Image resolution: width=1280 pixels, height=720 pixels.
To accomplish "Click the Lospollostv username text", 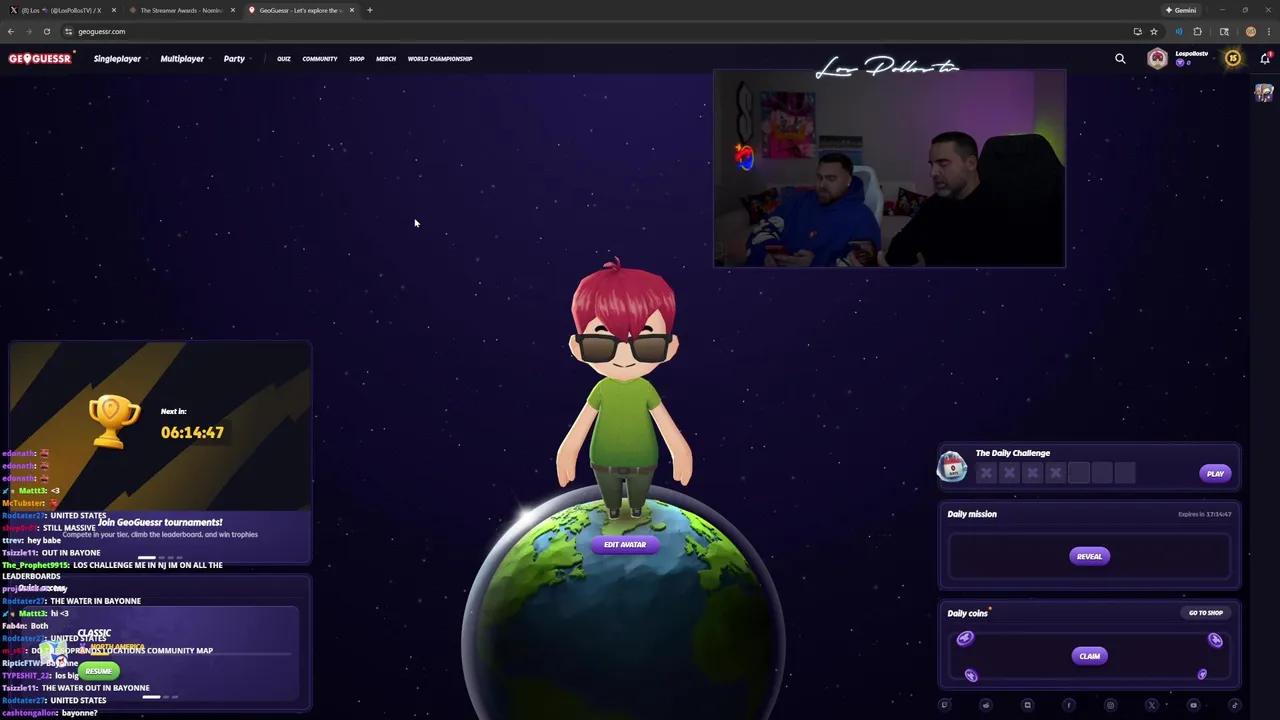I will click(x=1191, y=54).
